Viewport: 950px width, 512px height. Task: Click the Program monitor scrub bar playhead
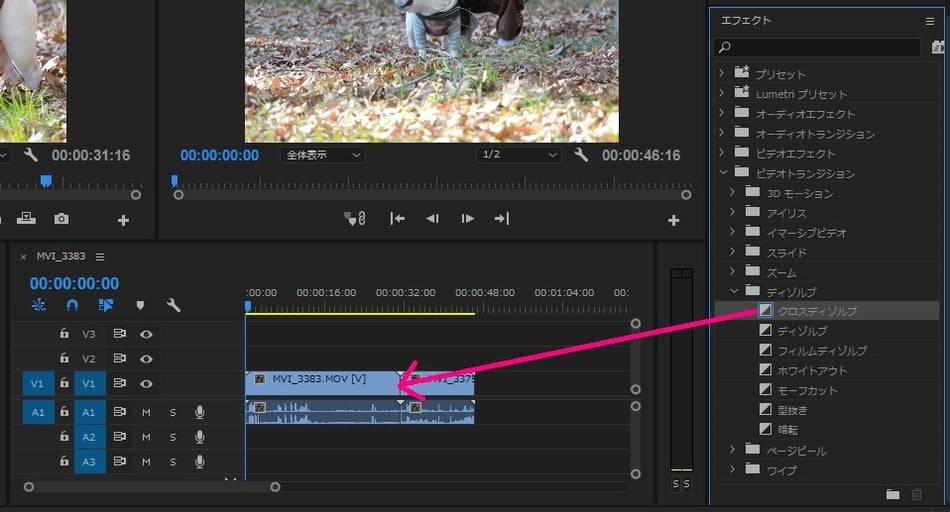pyautogui.click(x=174, y=181)
